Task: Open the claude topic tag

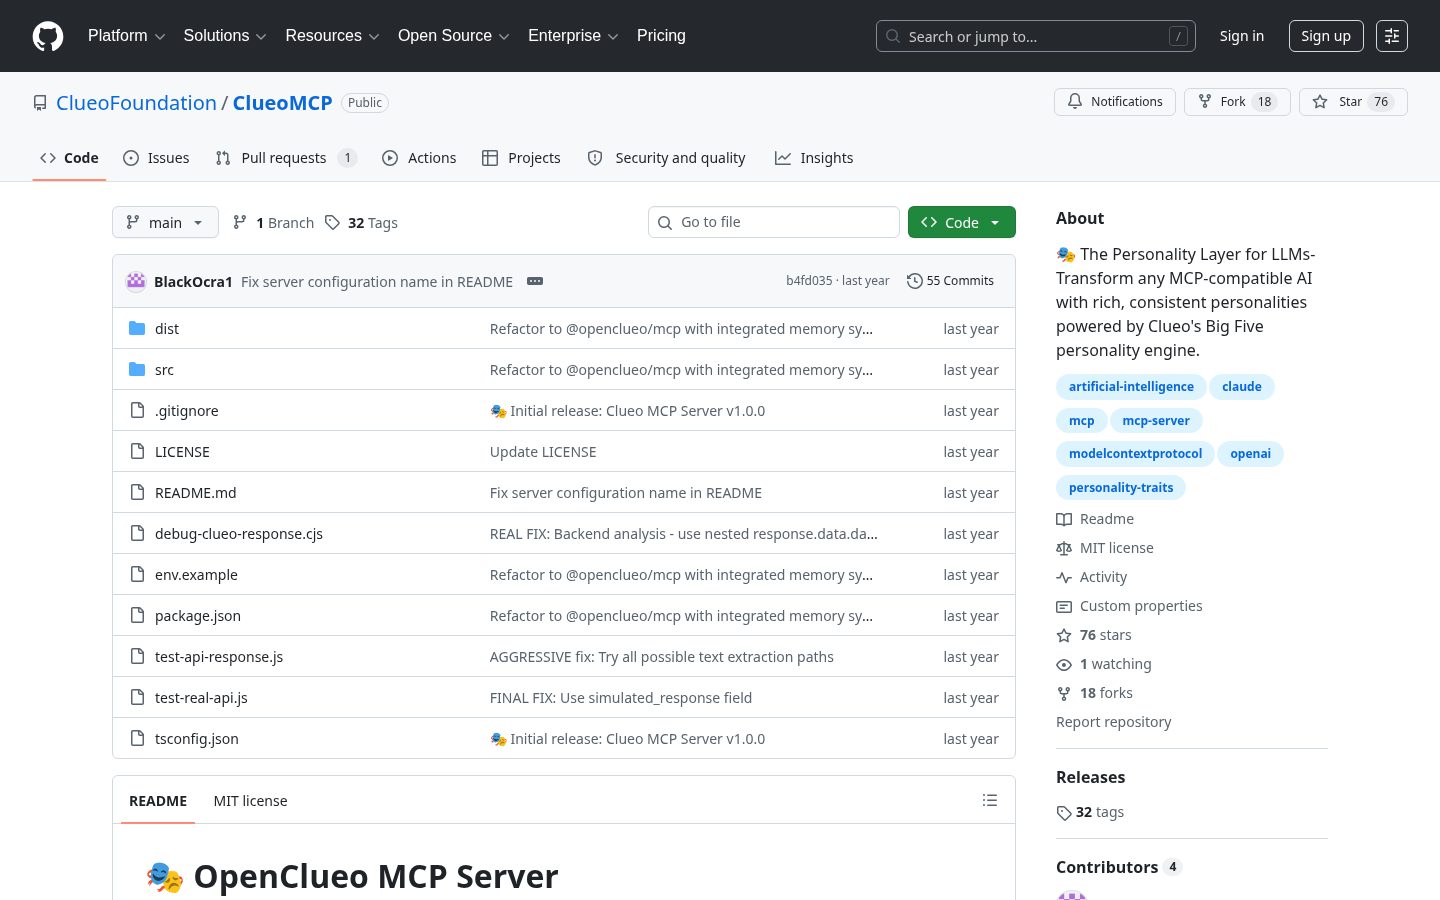Action: pyautogui.click(x=1242, y=387)
